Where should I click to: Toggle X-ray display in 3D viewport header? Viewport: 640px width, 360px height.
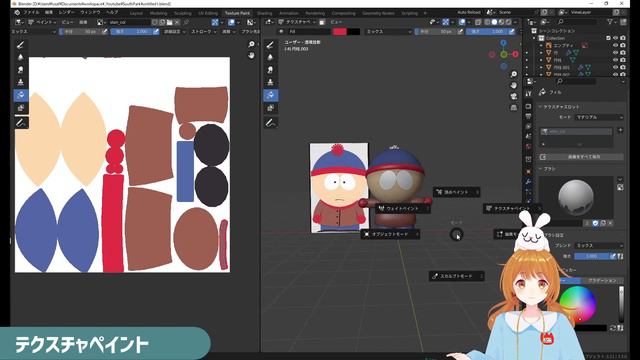pyautogui.click(x=478, y=22)
